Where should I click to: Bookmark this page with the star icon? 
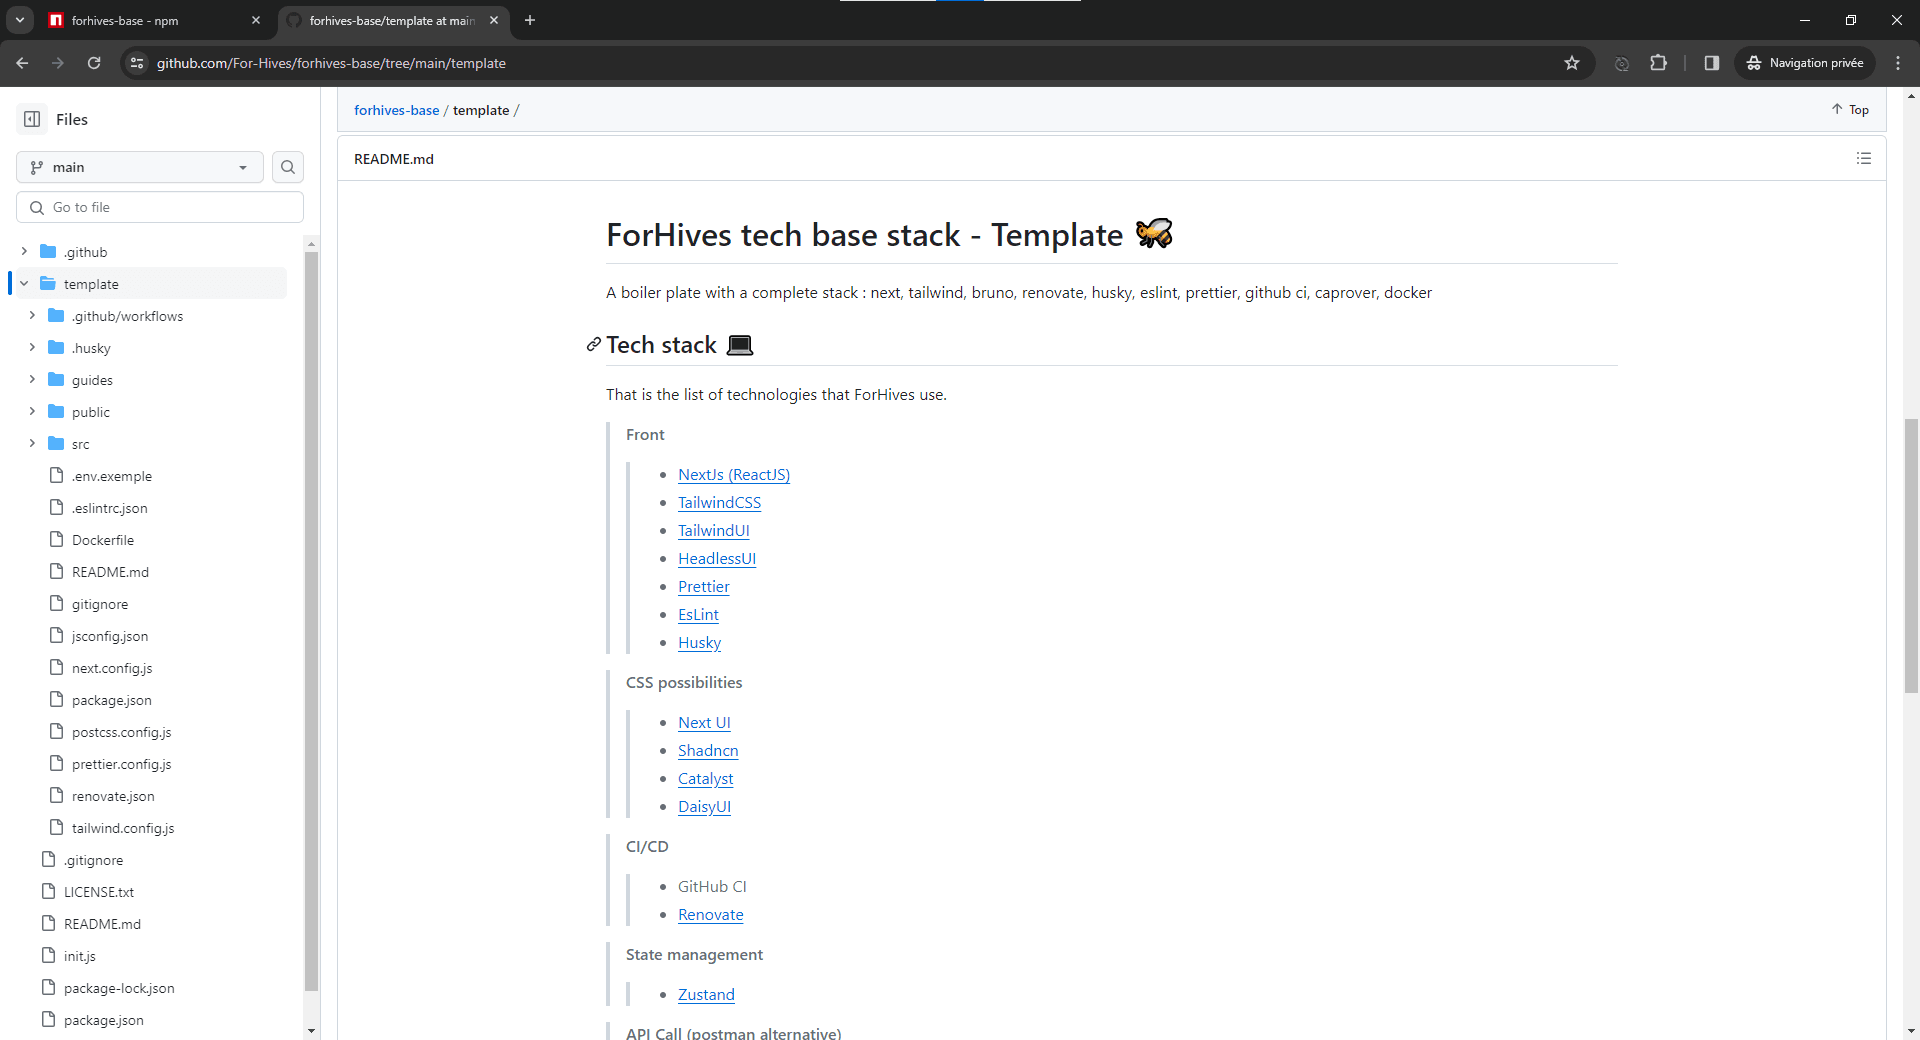coord(1571,63)
